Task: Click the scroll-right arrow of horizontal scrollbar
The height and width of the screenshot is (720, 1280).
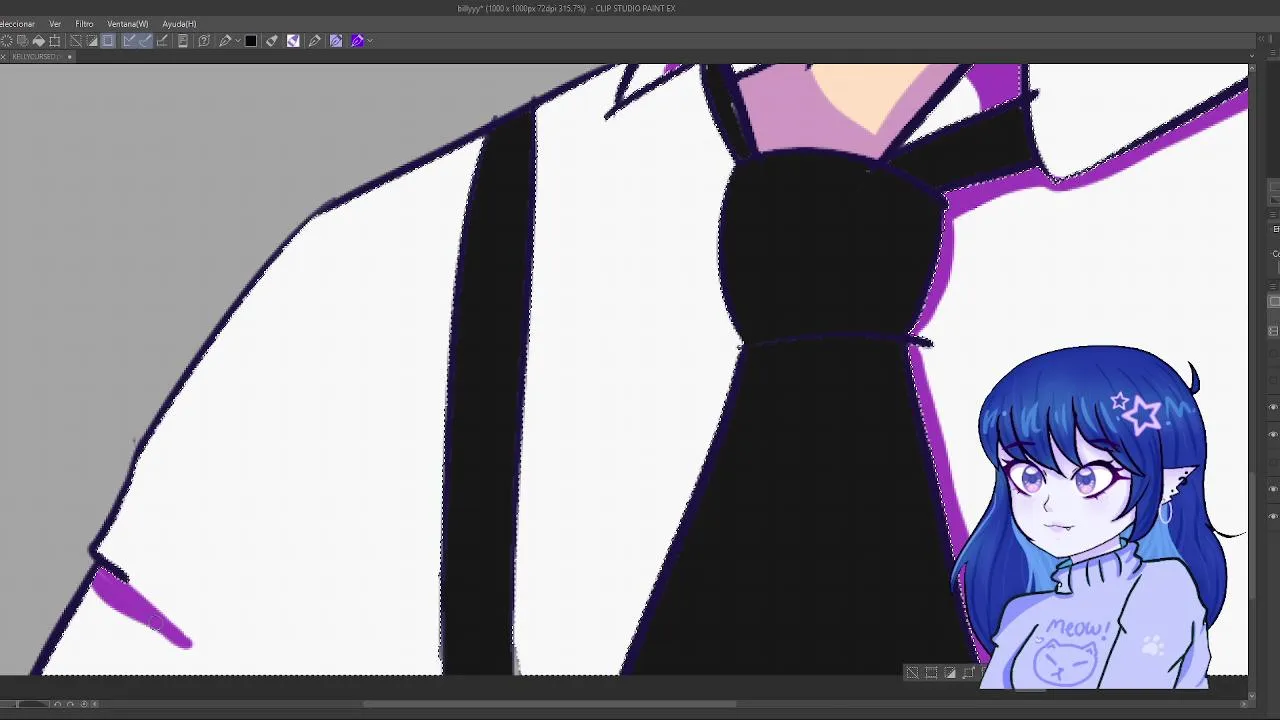Action: pos(1243,704)
